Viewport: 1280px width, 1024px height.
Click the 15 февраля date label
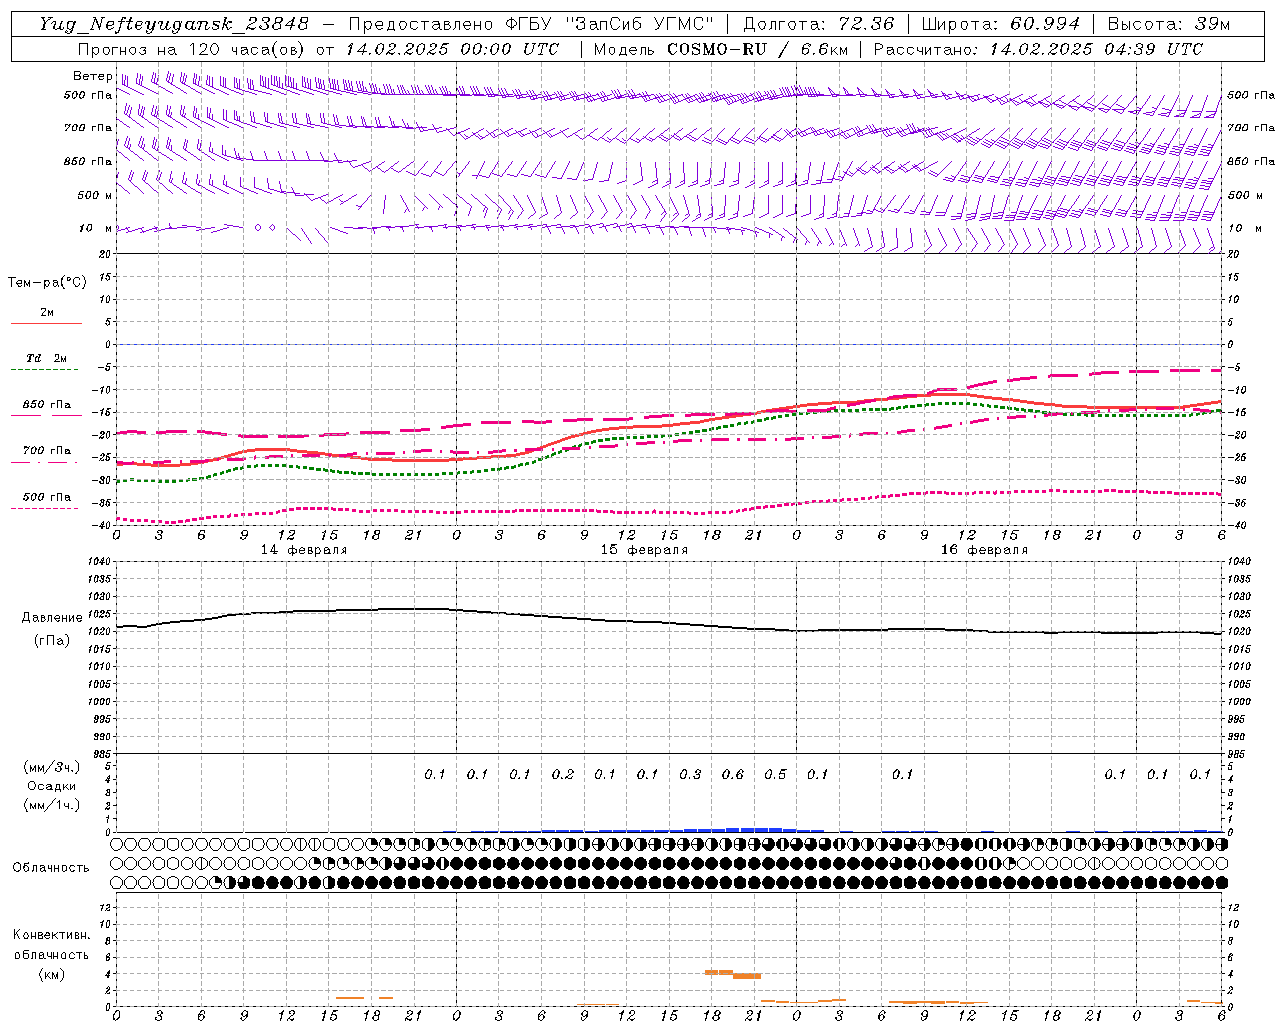pos(644,550)
